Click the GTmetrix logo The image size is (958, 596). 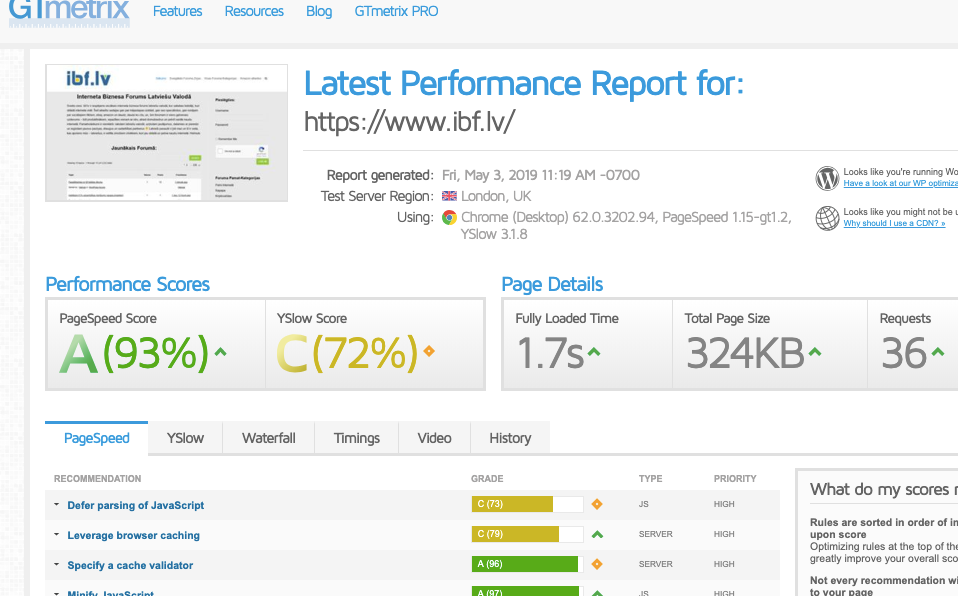[x=68, y=11]
